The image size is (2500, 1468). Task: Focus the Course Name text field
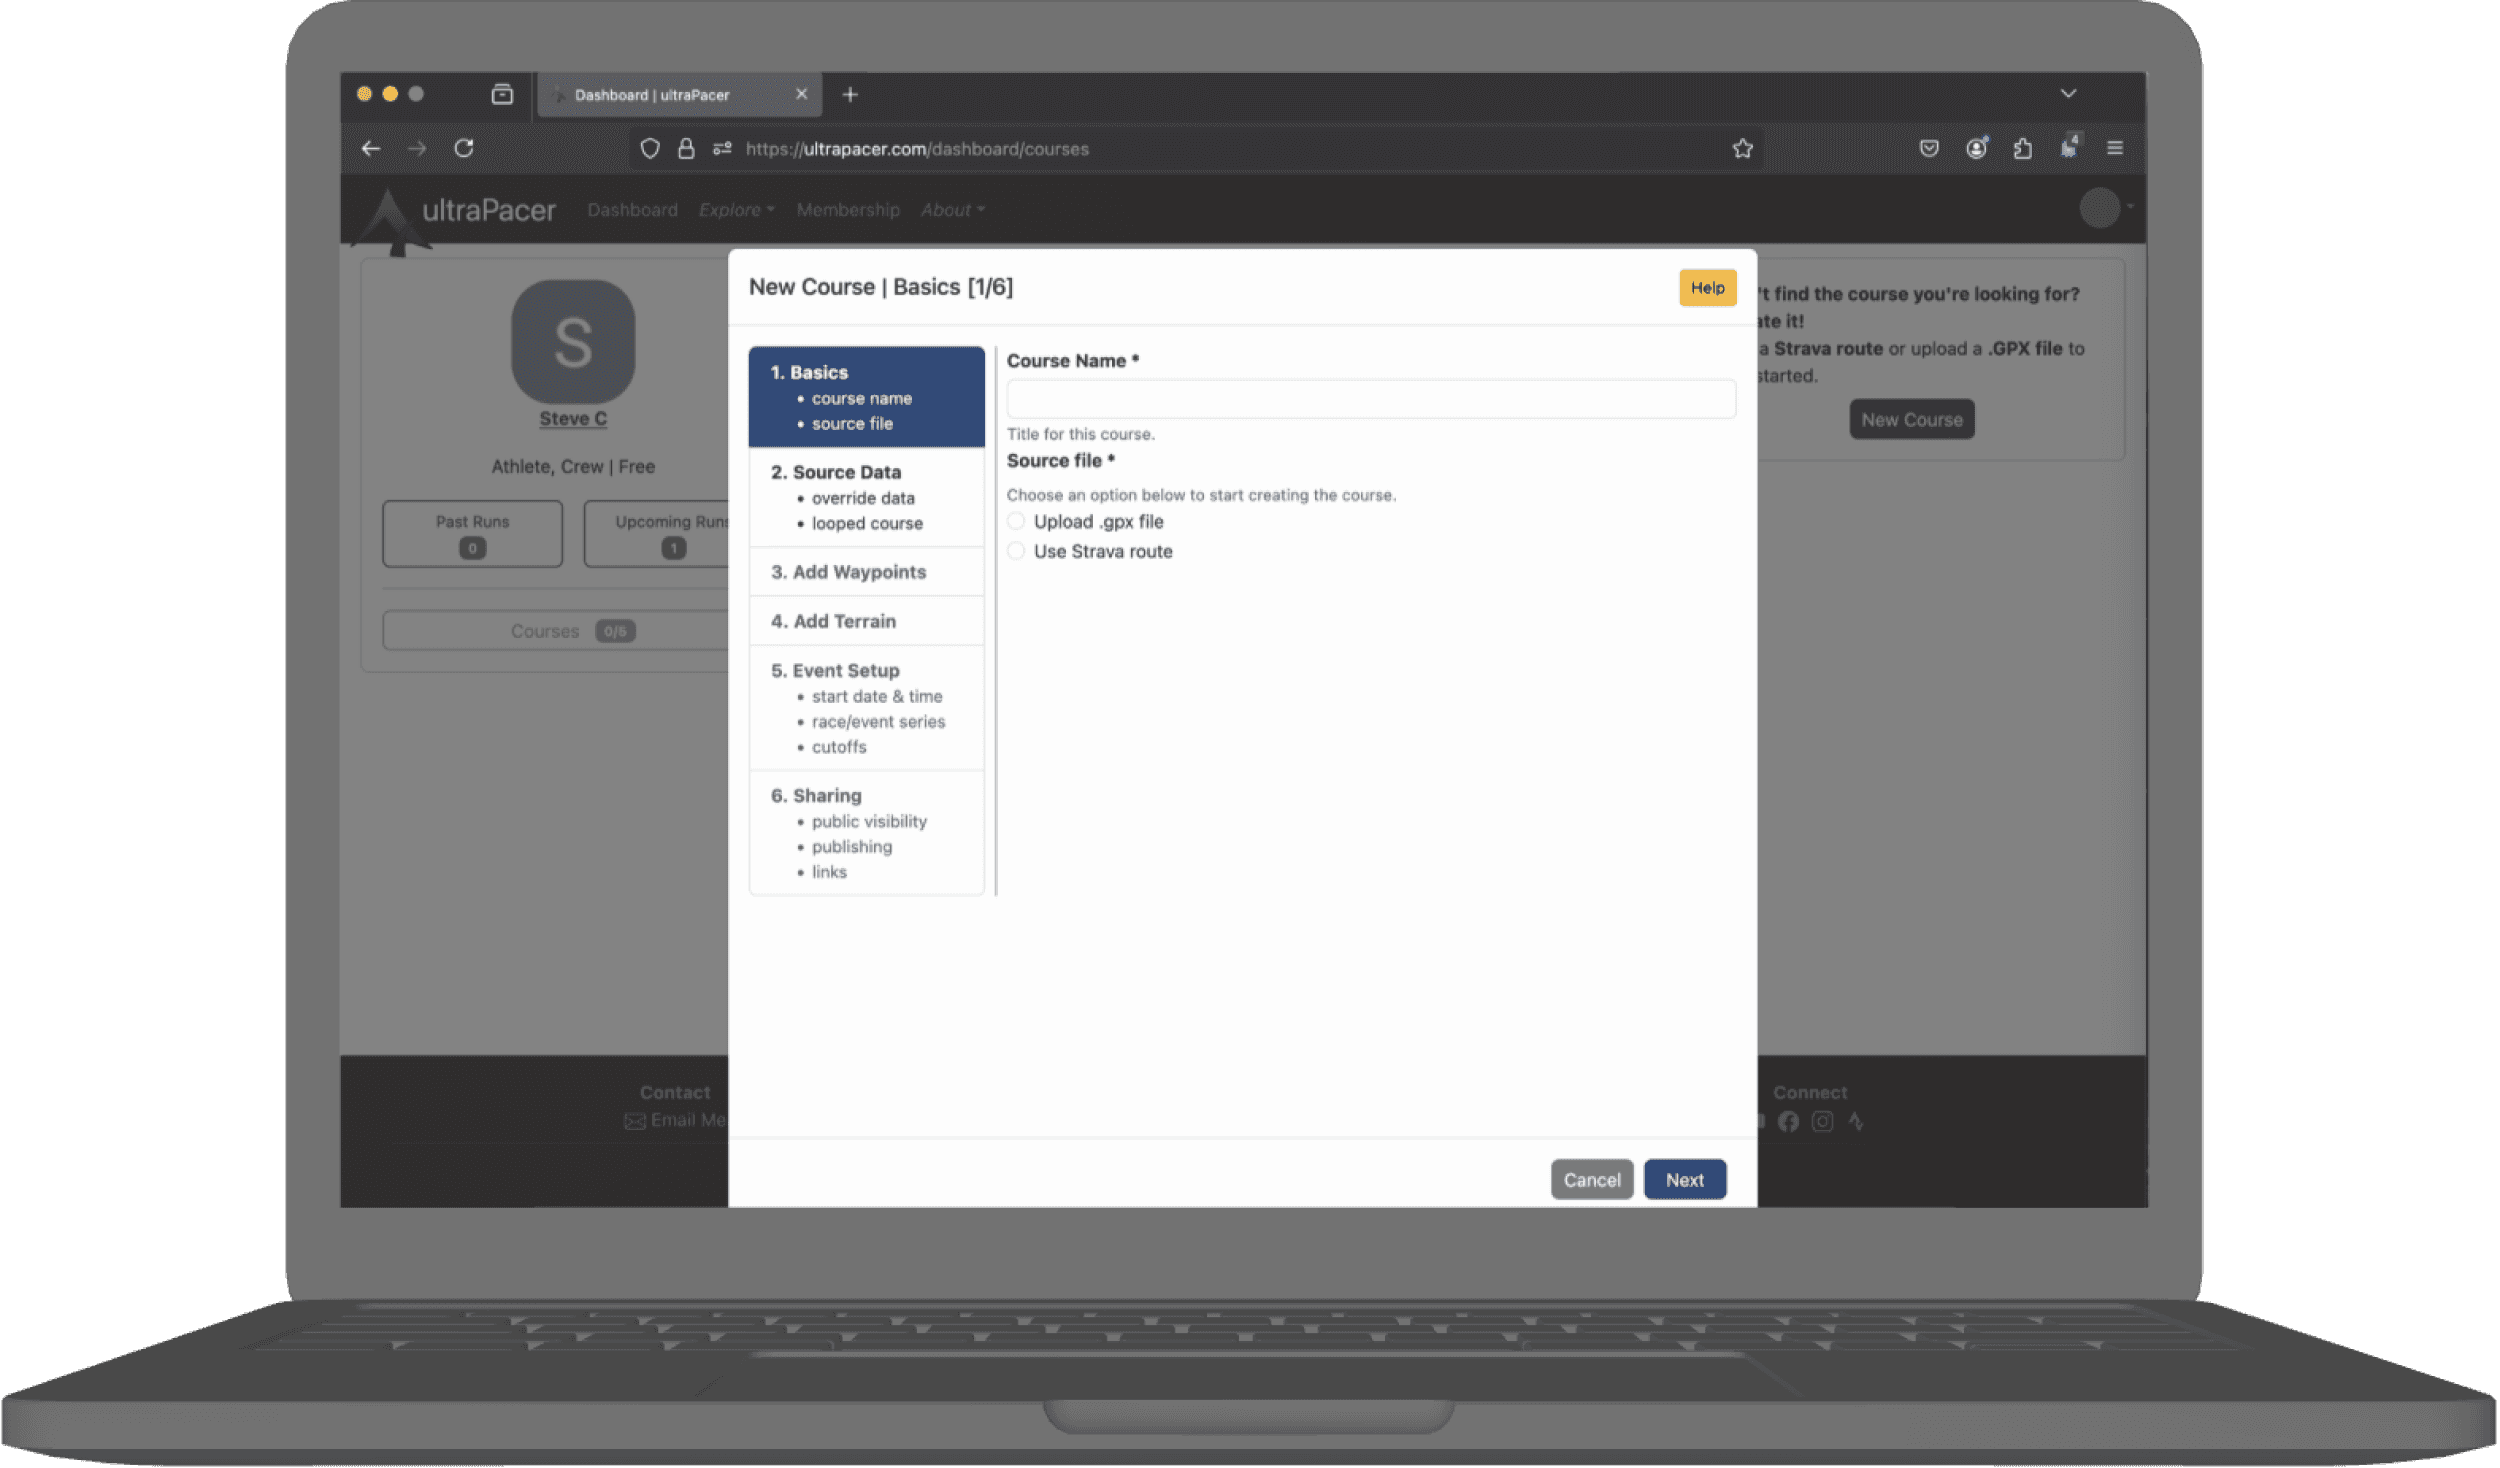[x=1370, y=399]
